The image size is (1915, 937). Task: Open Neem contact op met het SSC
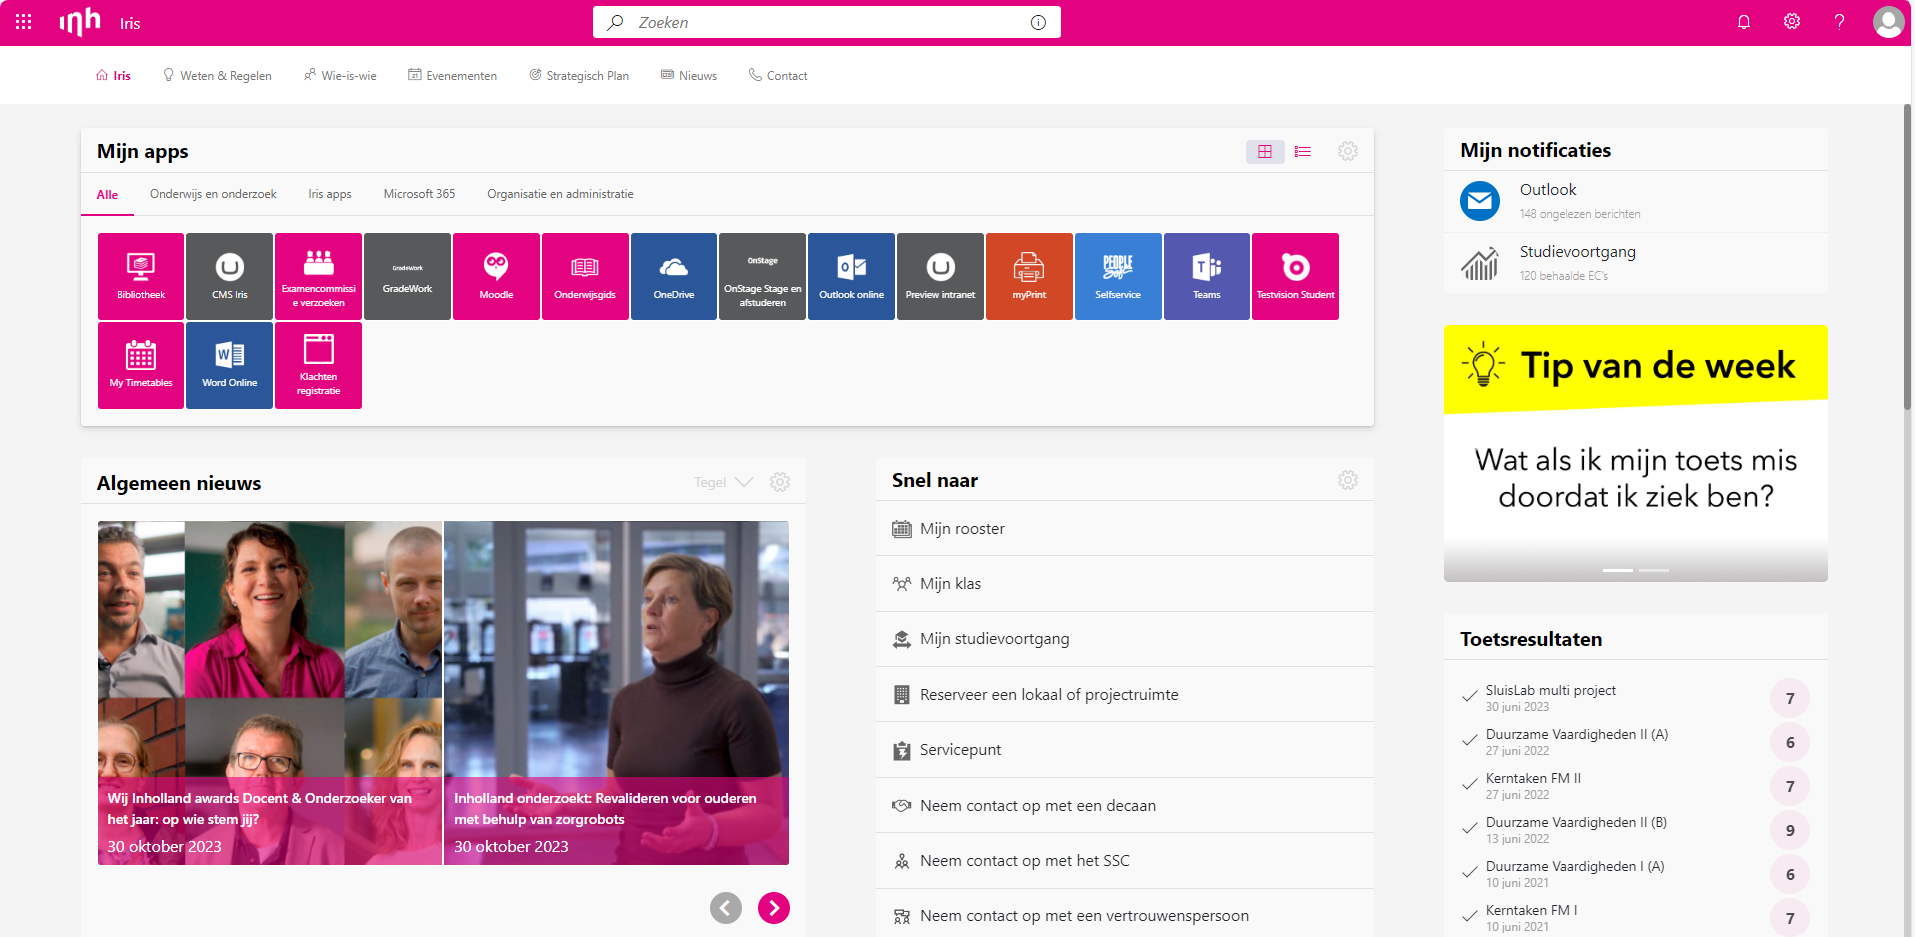click(1125, 861)
